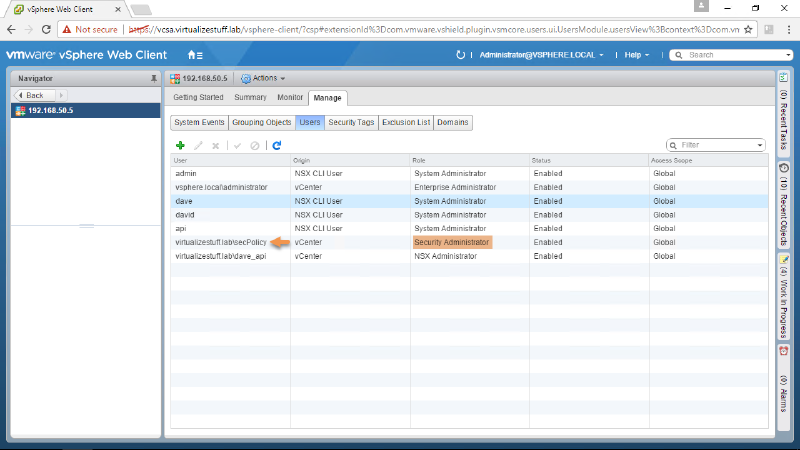The width and height of the screenshot is (800, 450).
Task: Click the browser back arrow
Action: [x=11, y=30]
